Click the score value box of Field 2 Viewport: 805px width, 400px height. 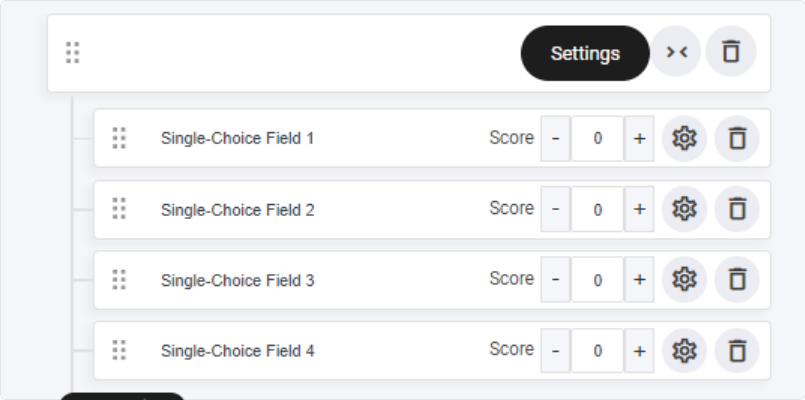pos(598,209)
